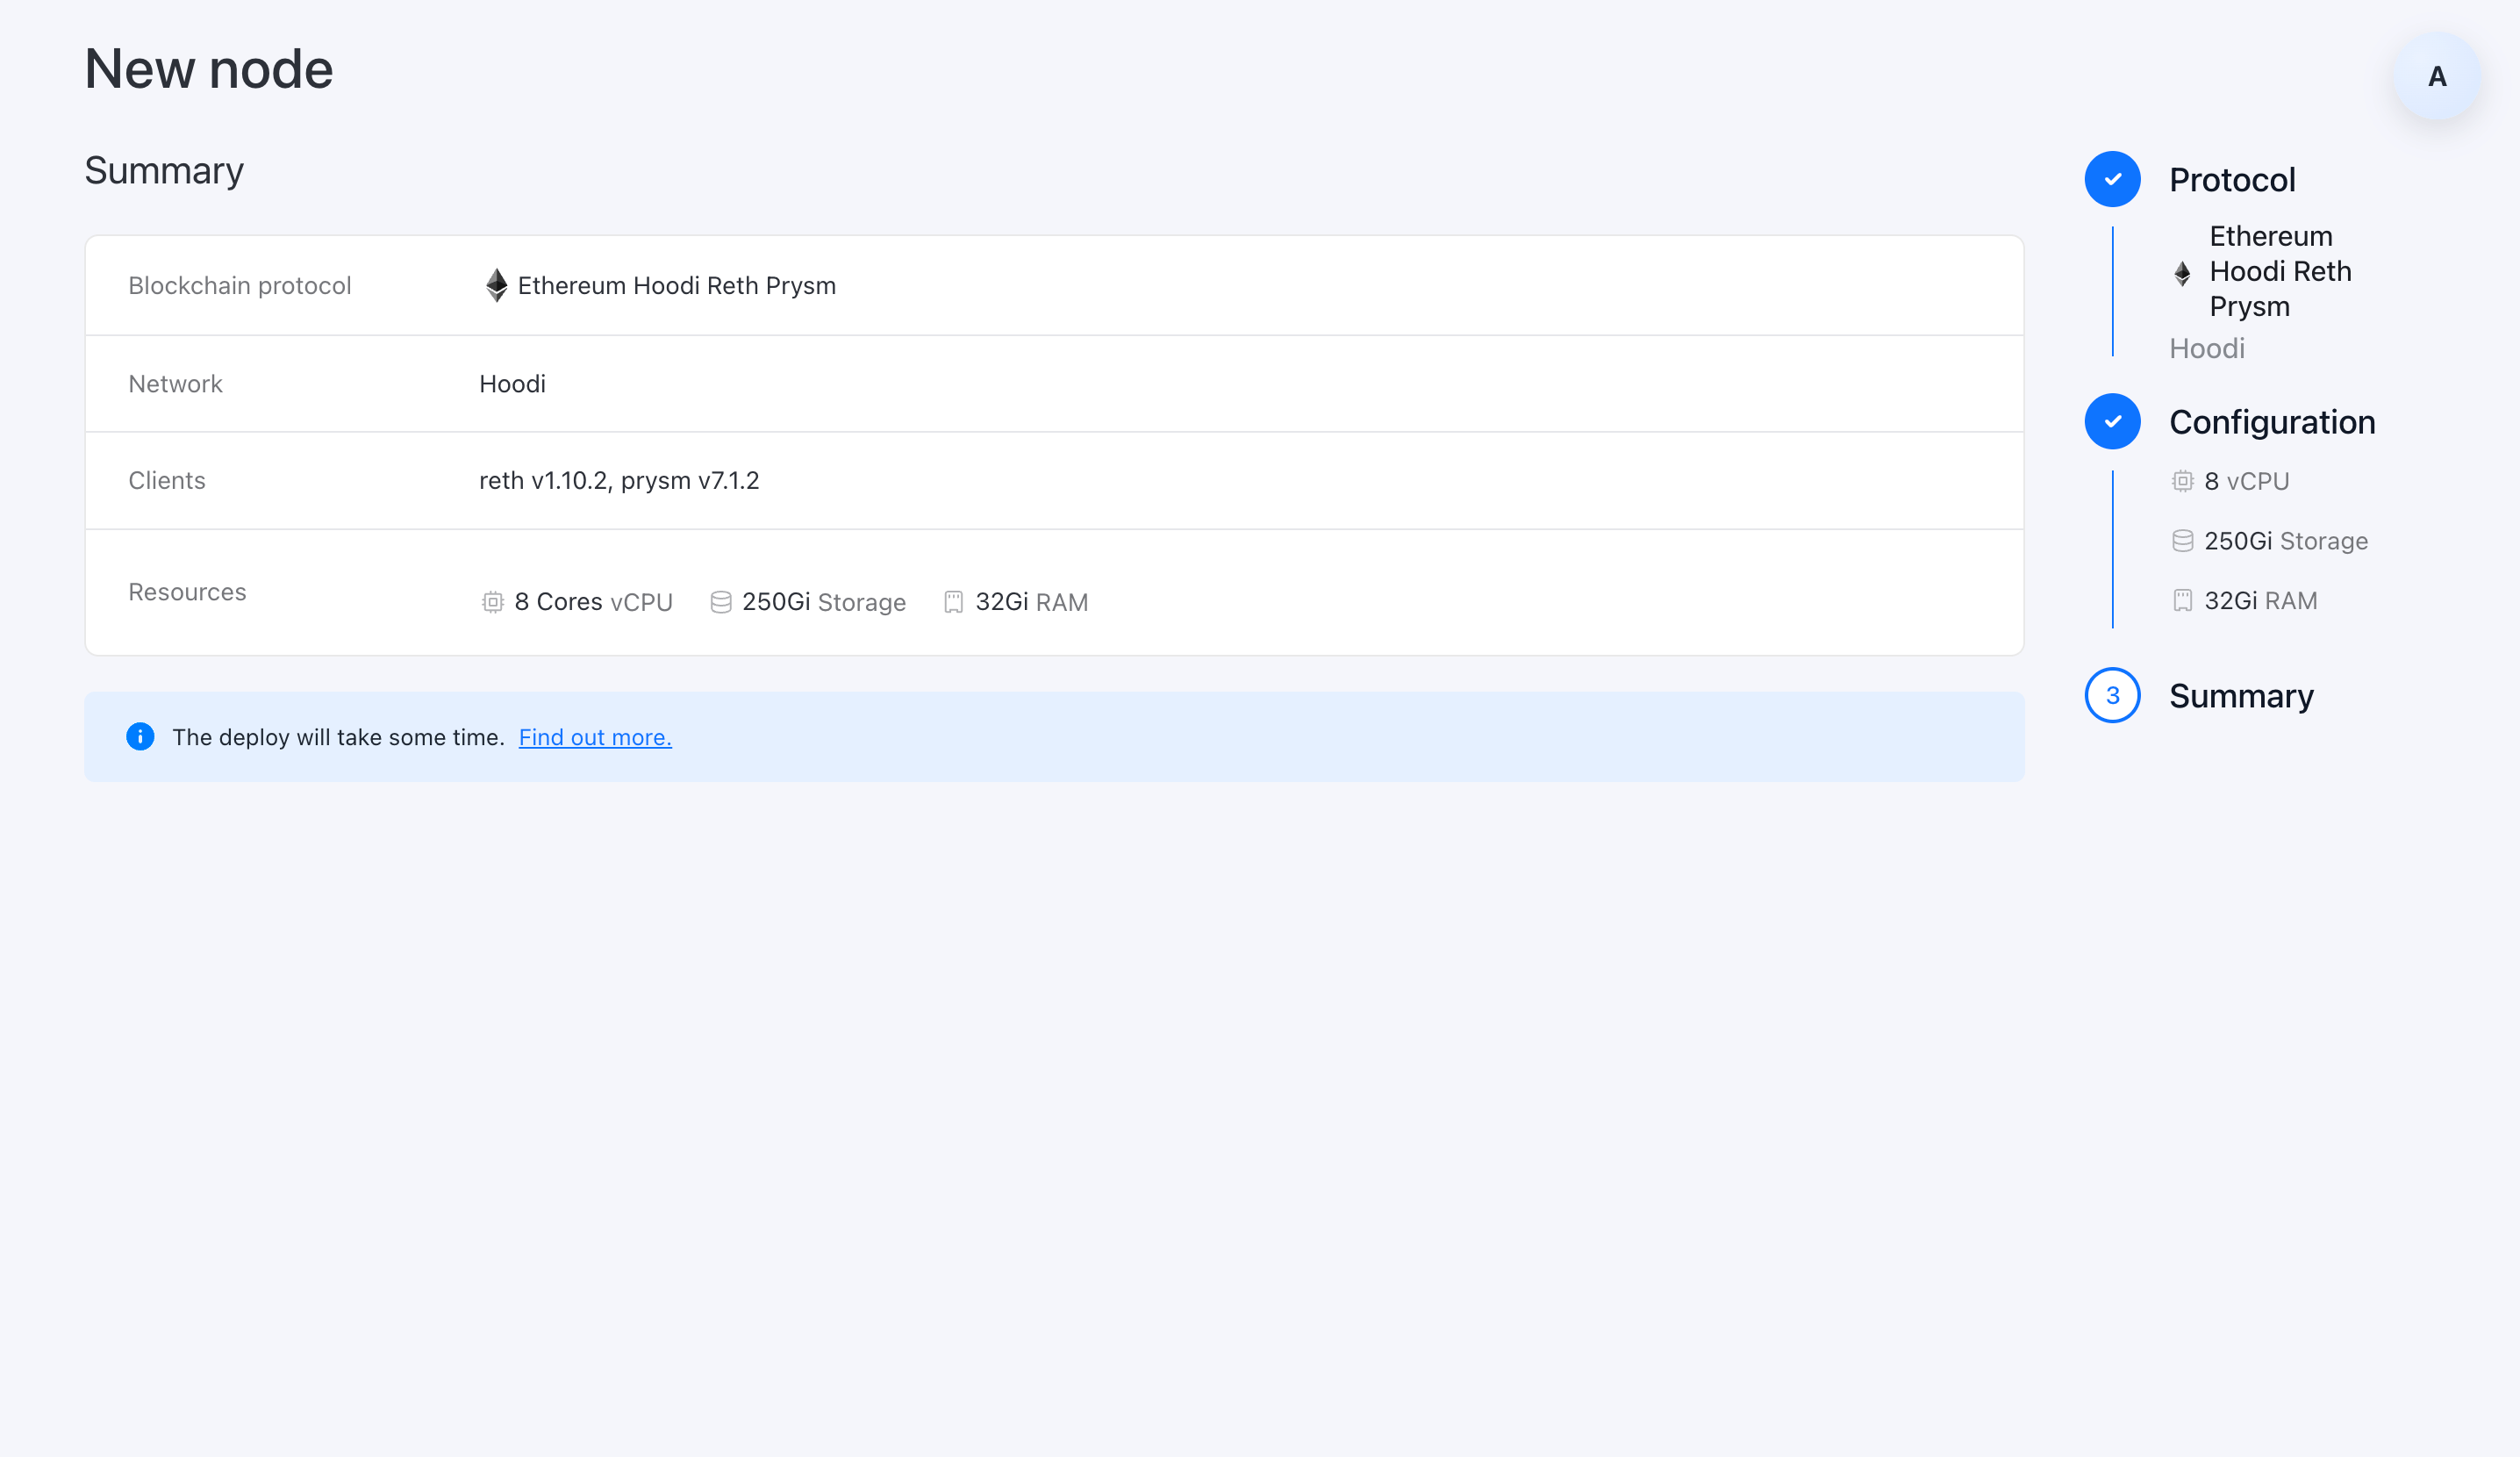Click the reth v1.10.2, prysm v7.1.2 clients text
The height and width of the screenshot is (1457, 2520).
[x=619, y=481]
